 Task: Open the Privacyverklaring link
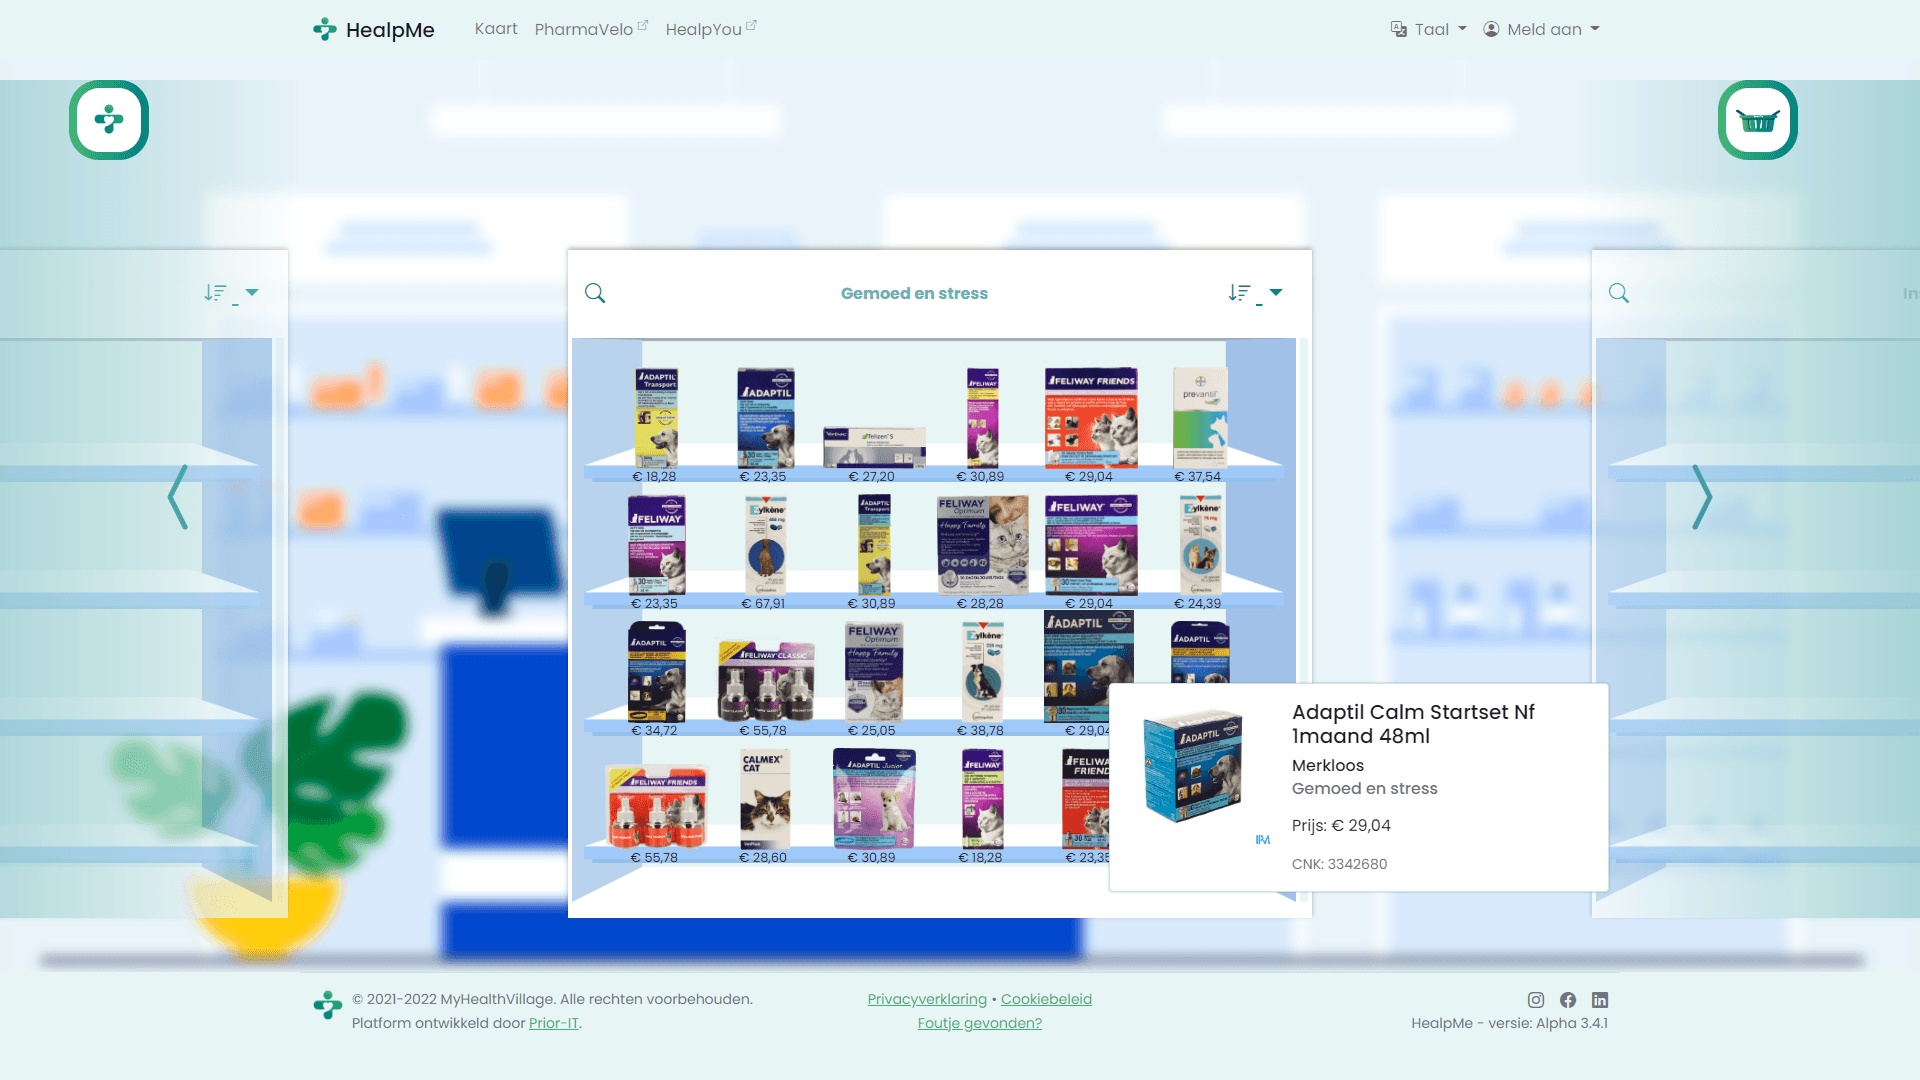click(x=927, y=999)
